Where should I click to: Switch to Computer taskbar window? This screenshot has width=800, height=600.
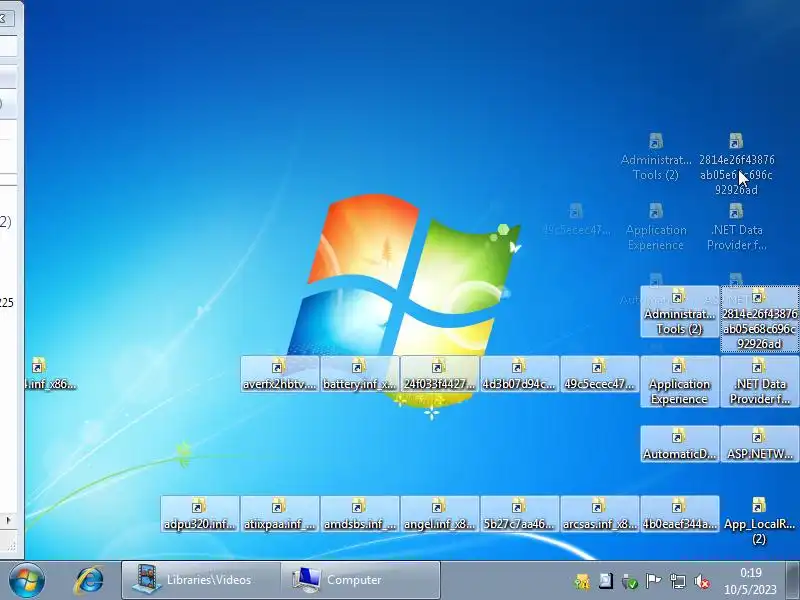pos(360,580)
